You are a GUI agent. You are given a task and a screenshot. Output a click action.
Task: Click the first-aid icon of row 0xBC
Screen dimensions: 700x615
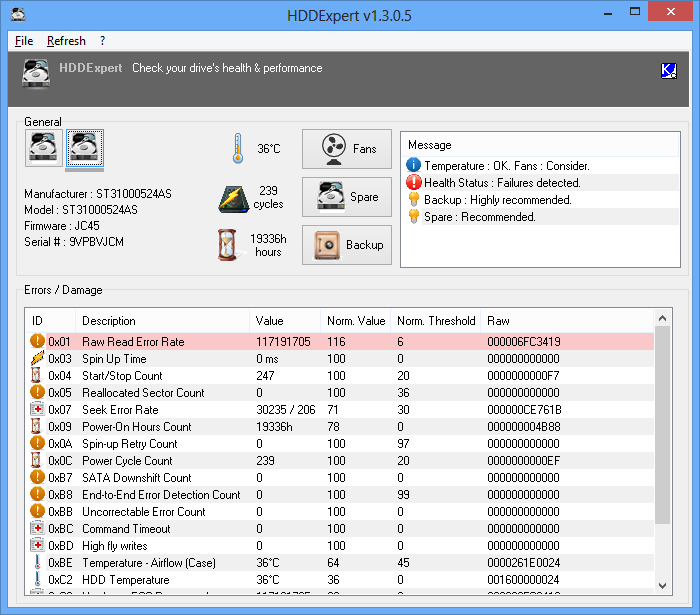point(37,528)
